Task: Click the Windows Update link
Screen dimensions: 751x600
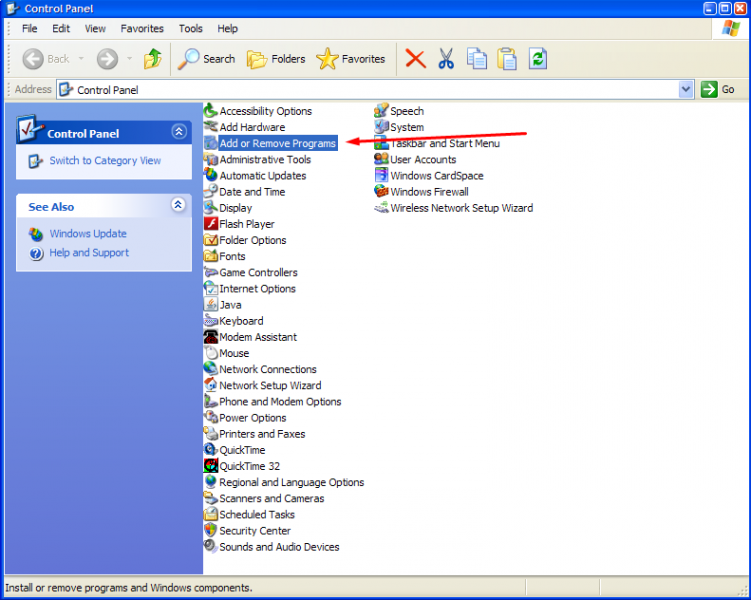Action: 88,234
